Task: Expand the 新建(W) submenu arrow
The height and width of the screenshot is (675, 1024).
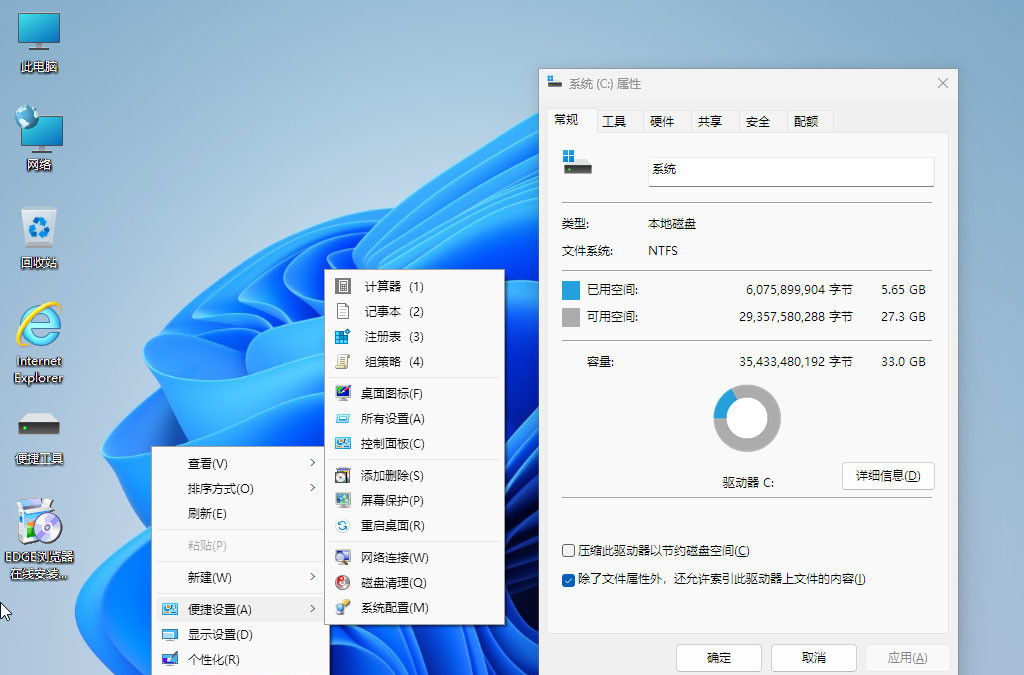Action: click(312, 577)
